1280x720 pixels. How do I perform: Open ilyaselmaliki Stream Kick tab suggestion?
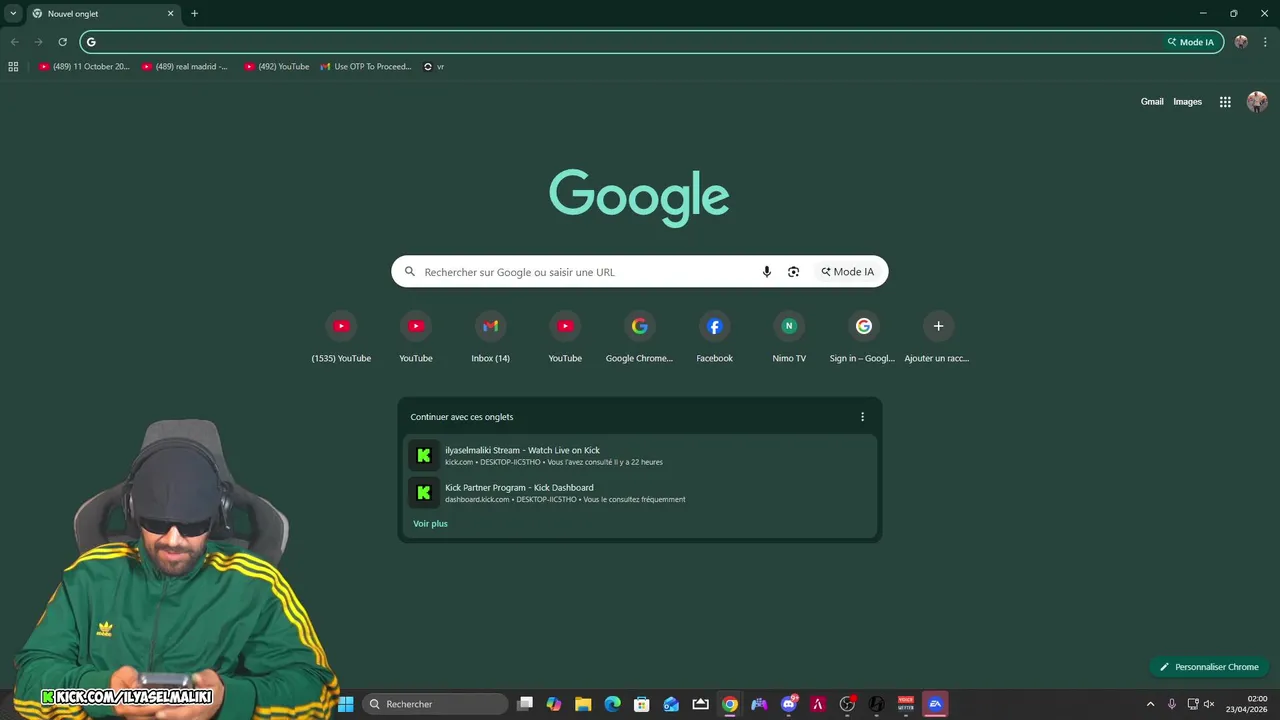click(x=640, y=455)
